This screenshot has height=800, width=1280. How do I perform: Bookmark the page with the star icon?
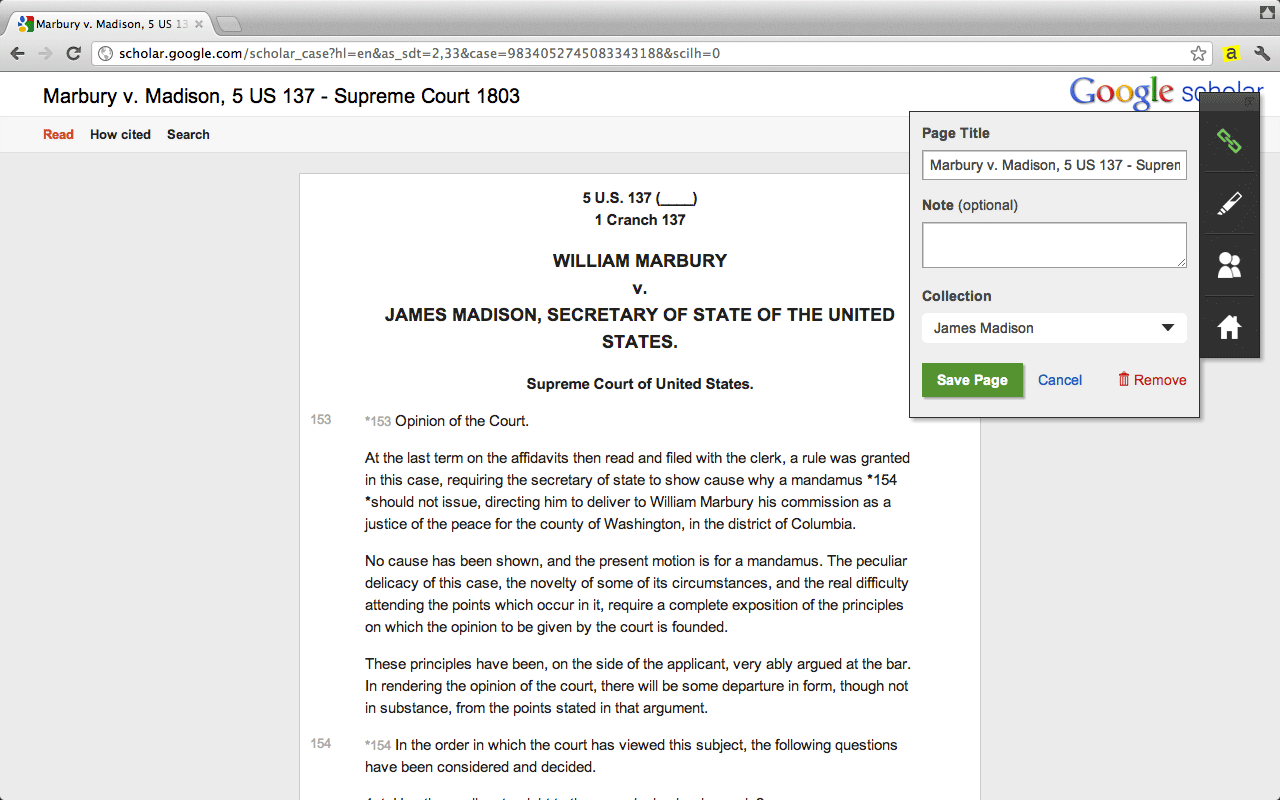pos(1198,54)
